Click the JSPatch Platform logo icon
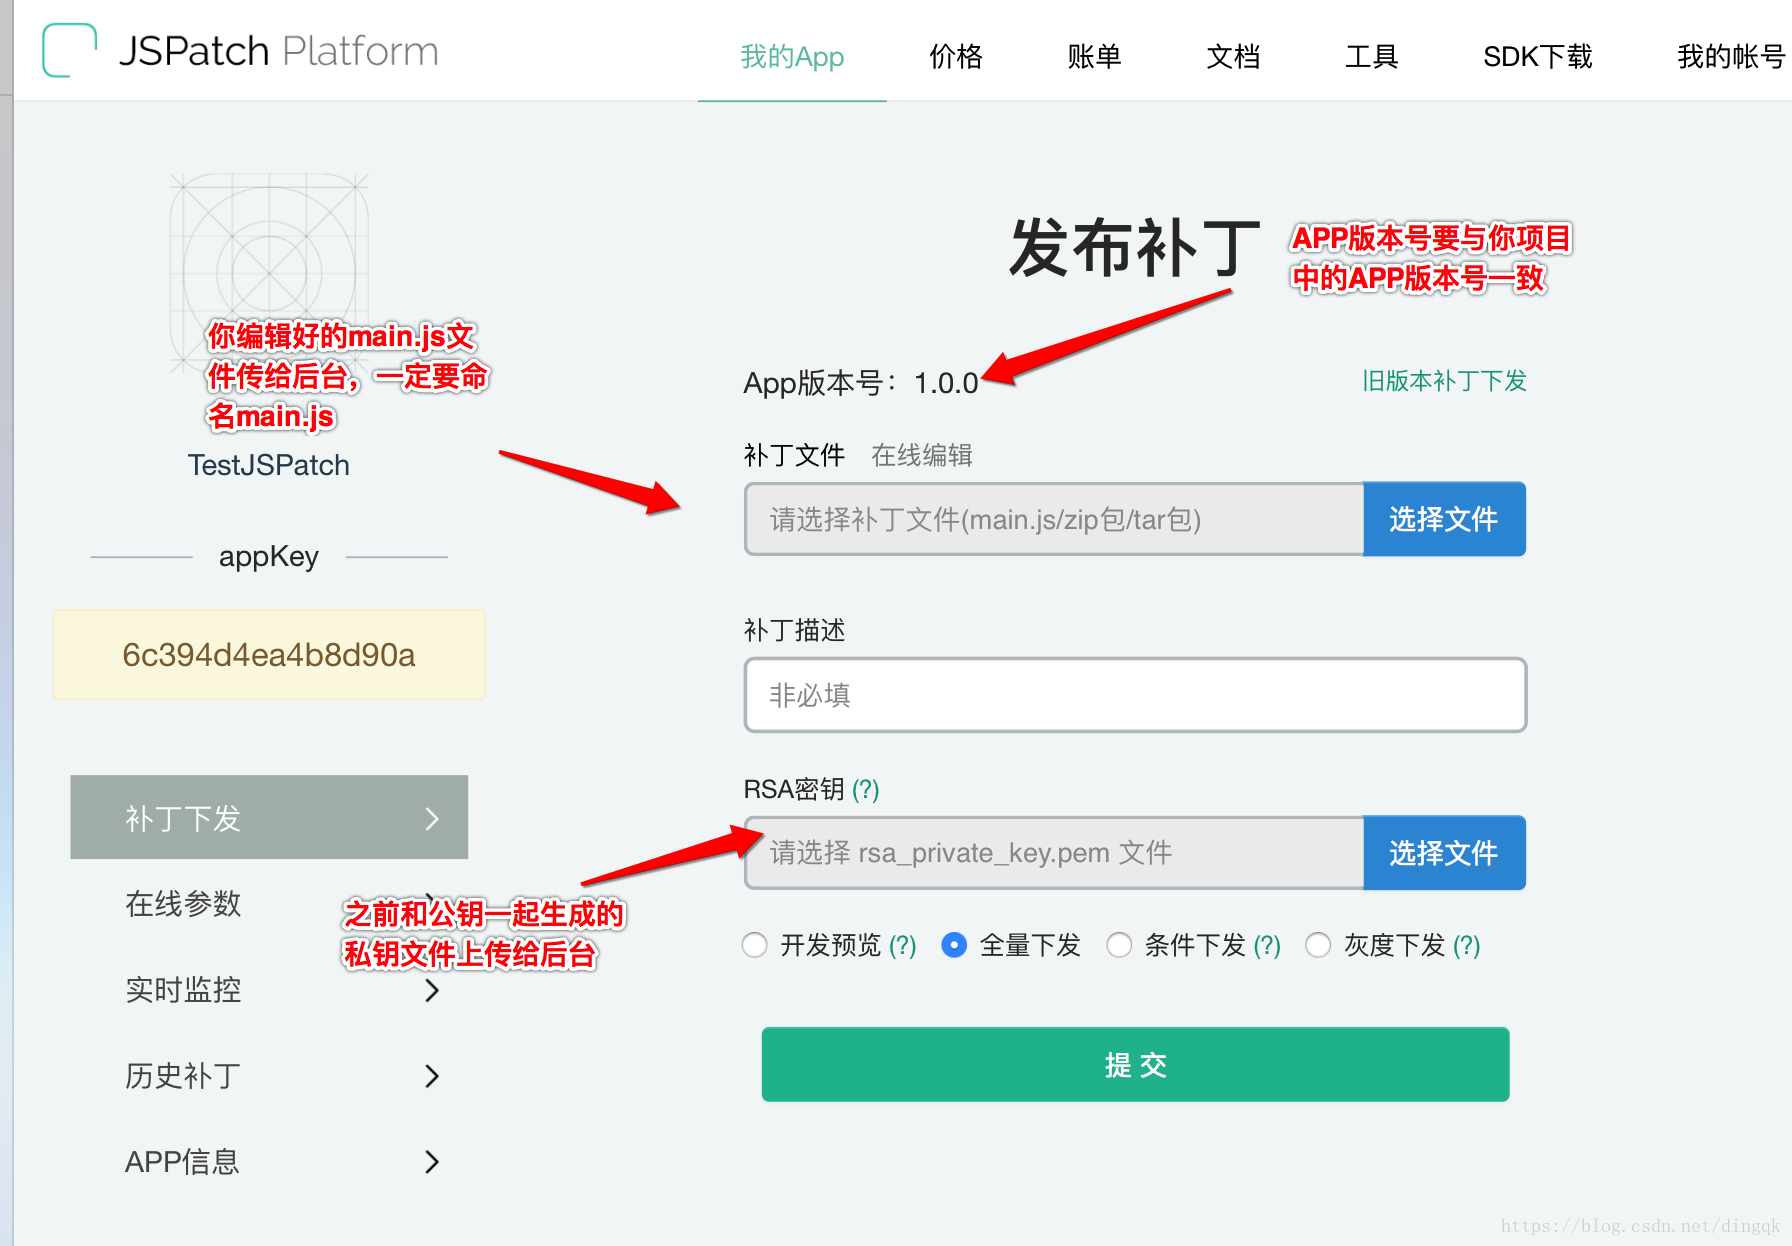The height and width of the screenshot is (1246, 1792). tap(69, 50)
